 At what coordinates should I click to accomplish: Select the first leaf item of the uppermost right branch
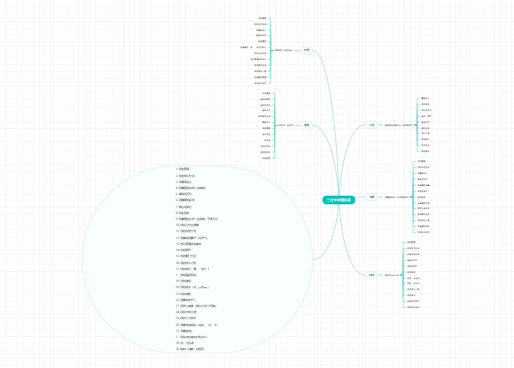[x=425, y=98]
